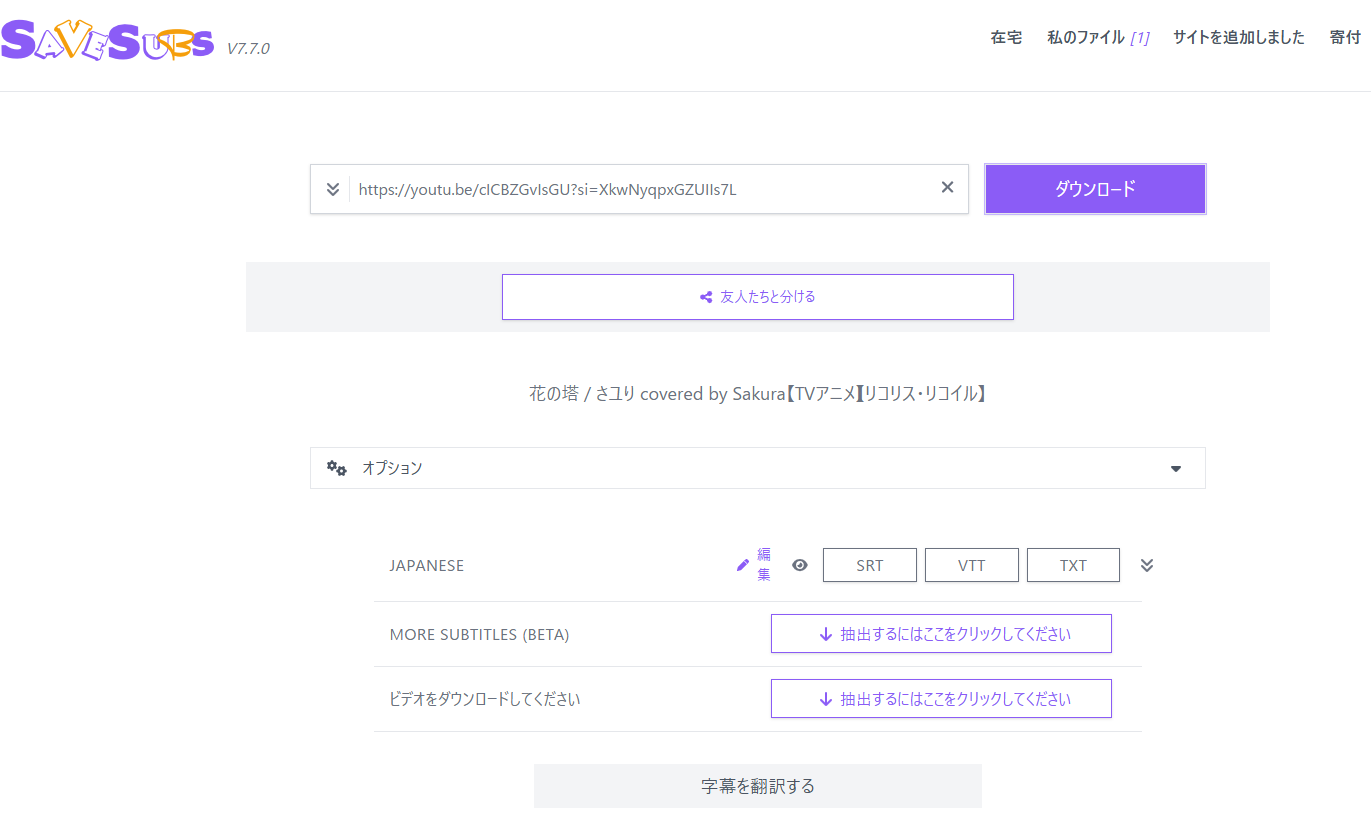This screenshot has width=1371, height=817.
Task: Open 私のファイル [1]
Action: pyautogui.click(x=1097, y=36)
